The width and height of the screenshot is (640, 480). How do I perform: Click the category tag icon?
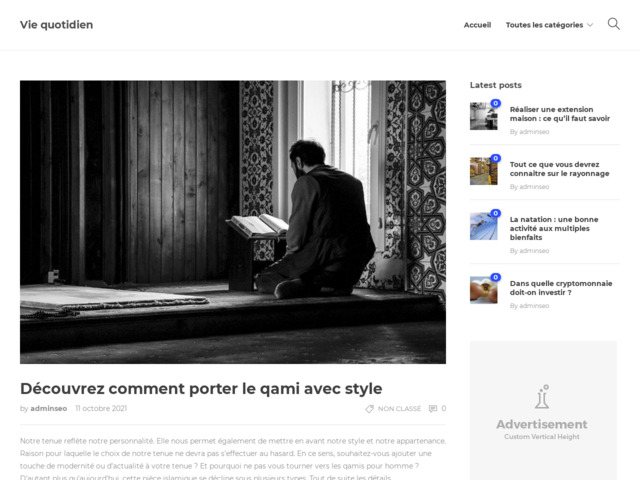(x=369, y=409)
